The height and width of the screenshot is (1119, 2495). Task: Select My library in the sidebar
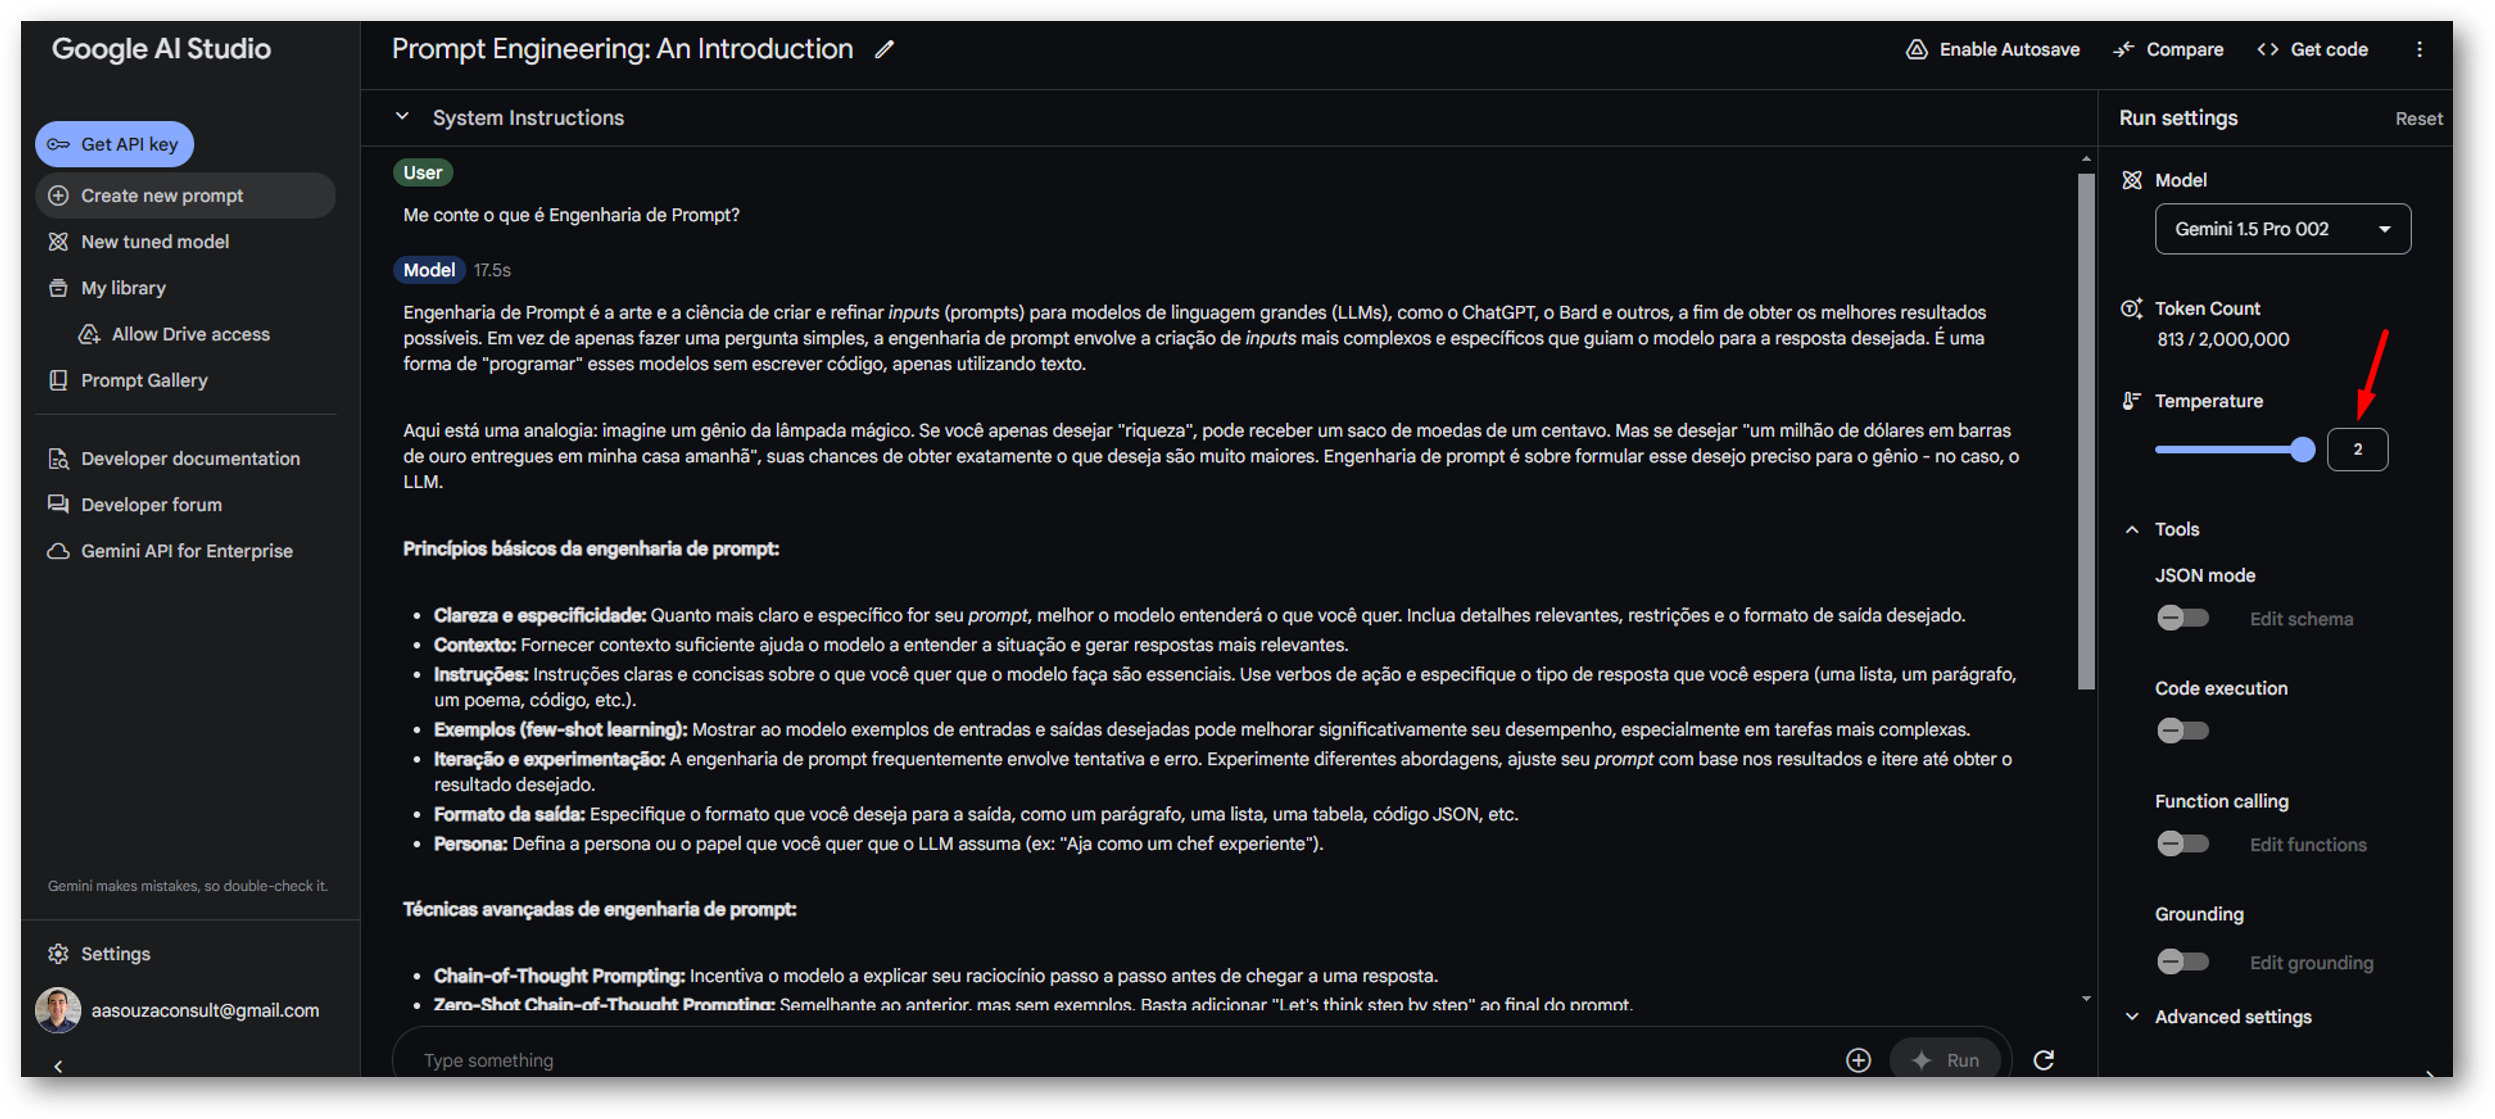[123, 288]
